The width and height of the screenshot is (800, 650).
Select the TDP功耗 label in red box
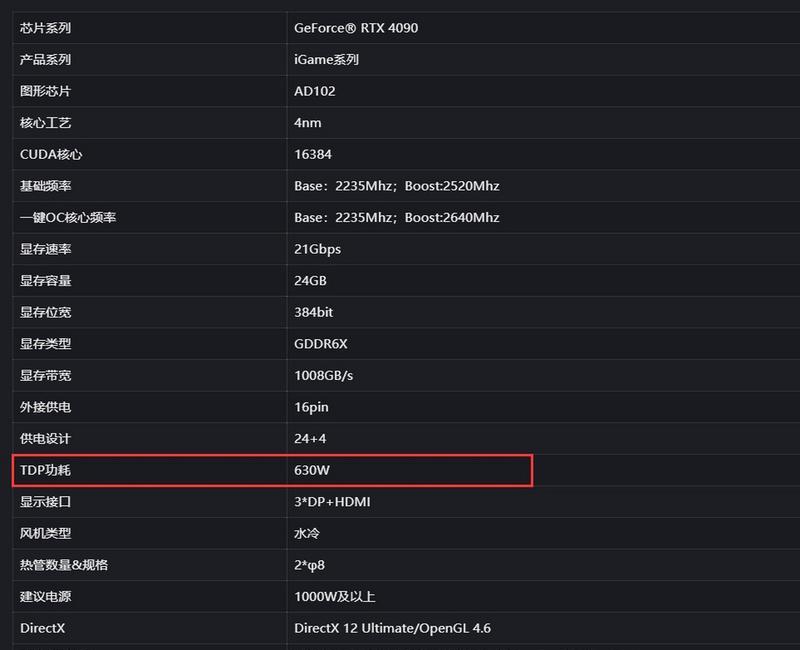coord(45,470)
